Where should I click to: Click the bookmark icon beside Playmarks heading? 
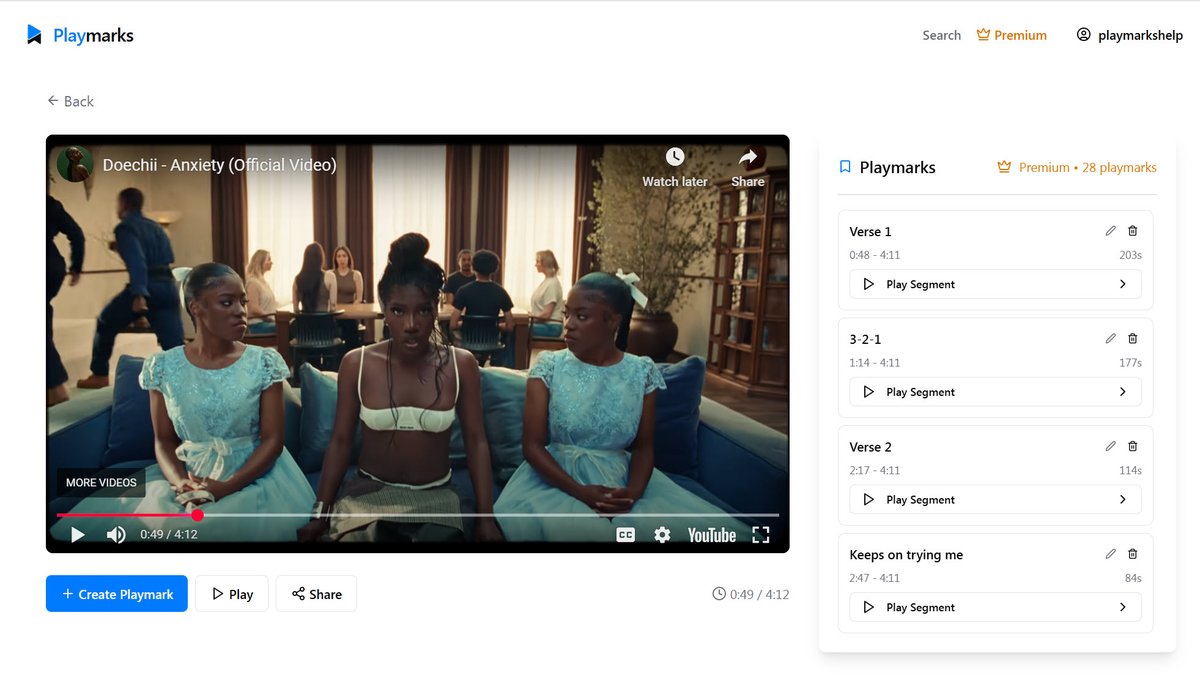pos(845,167)
